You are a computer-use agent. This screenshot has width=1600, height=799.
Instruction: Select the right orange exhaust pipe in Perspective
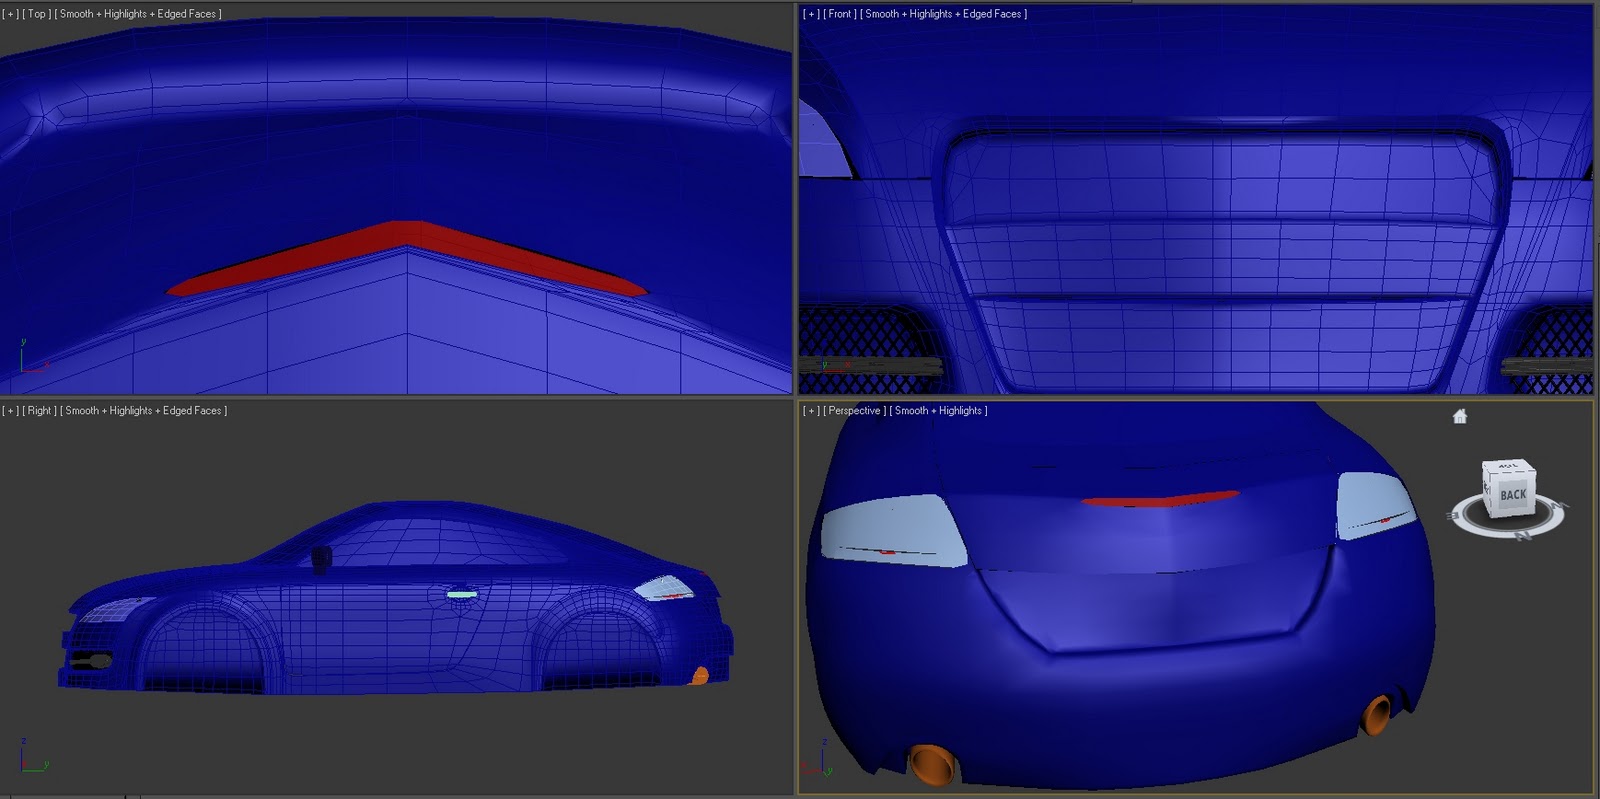pyautogui.click(x=1378, y=715)
